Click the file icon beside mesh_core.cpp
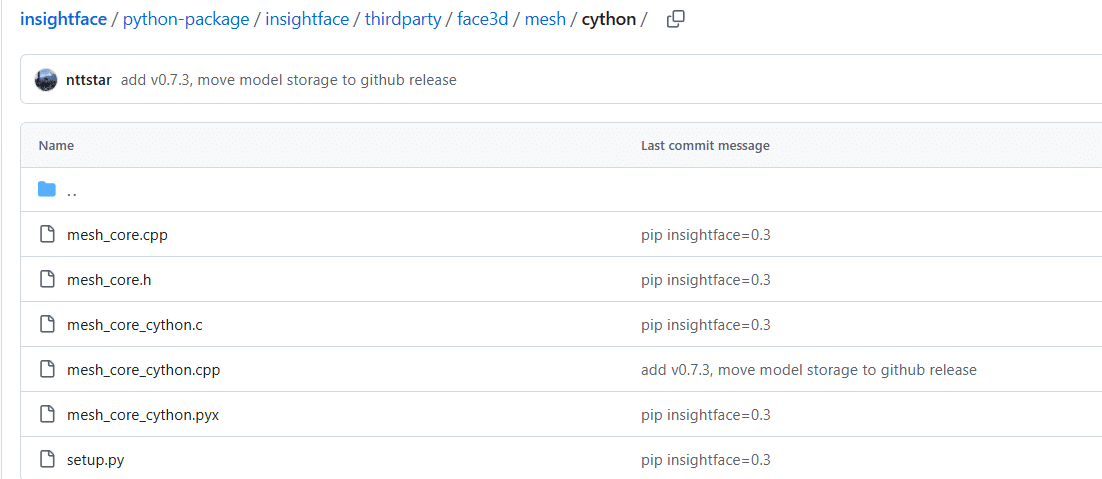 (x=46, y=235)
